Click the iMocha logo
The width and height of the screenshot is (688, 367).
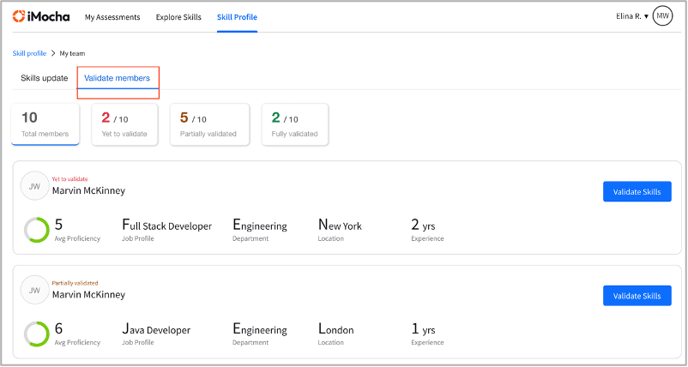pyautogui.click(x=41, y=17)
